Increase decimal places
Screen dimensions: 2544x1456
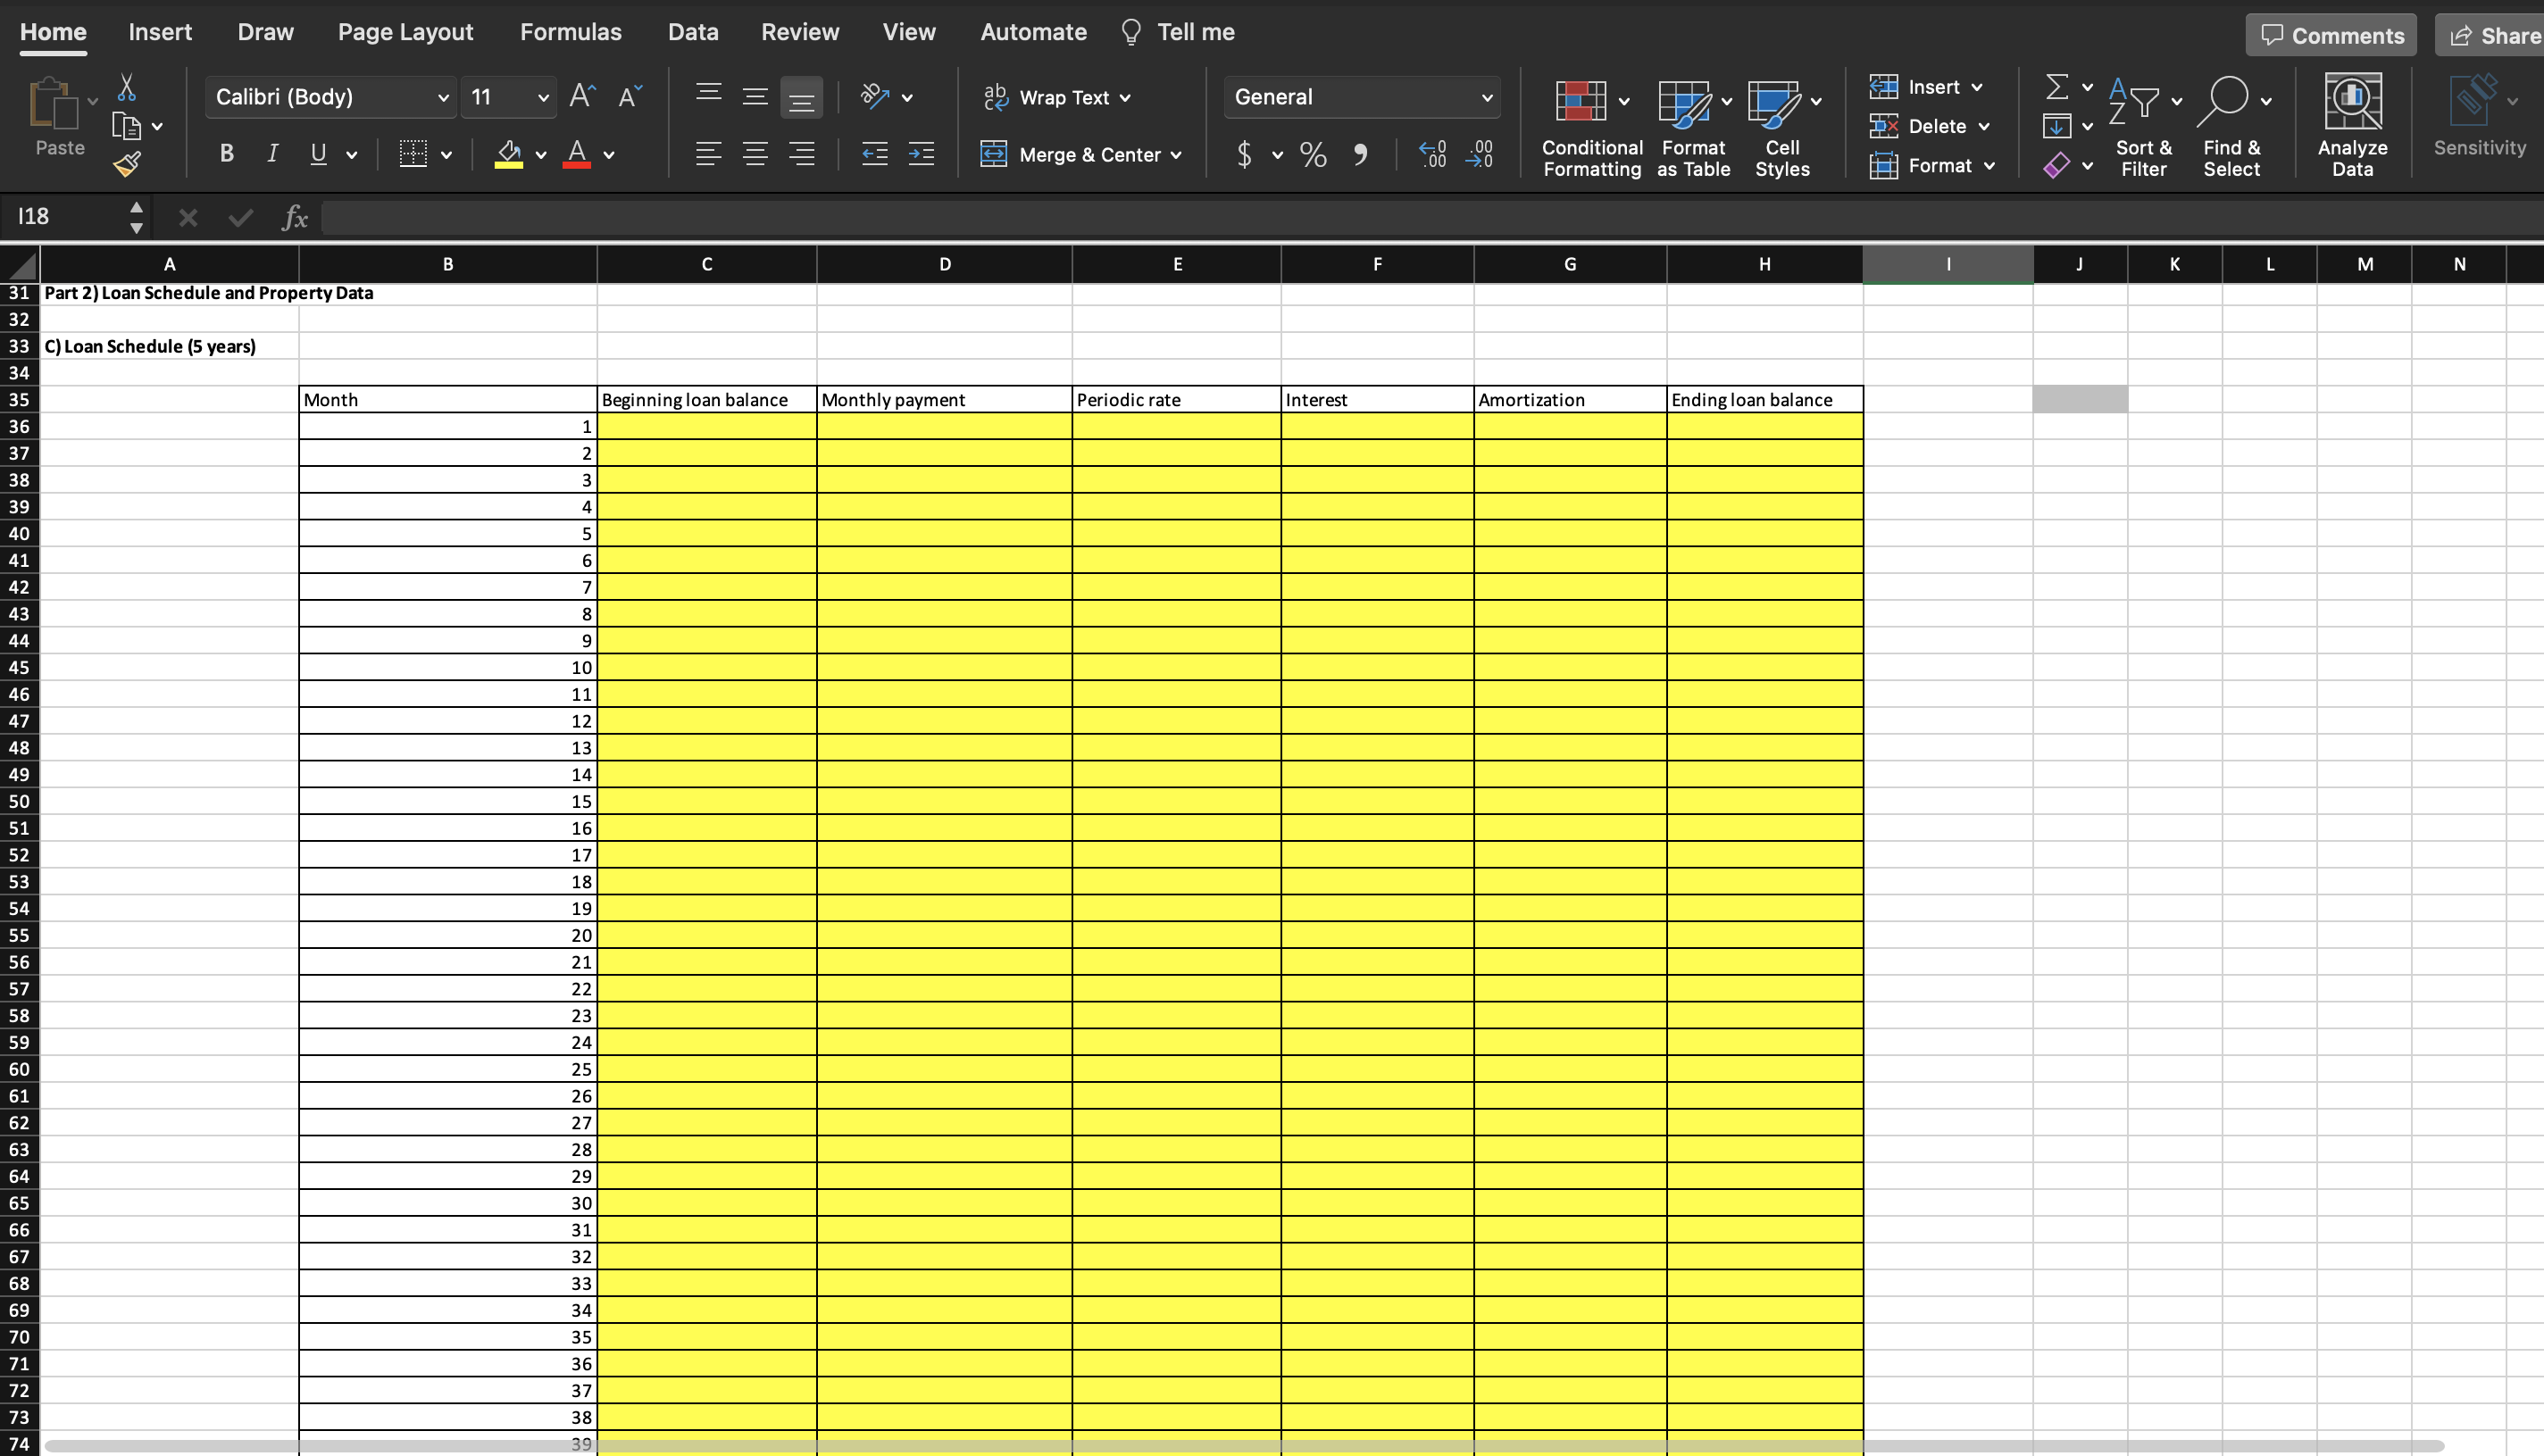[x=1432, y=154]
